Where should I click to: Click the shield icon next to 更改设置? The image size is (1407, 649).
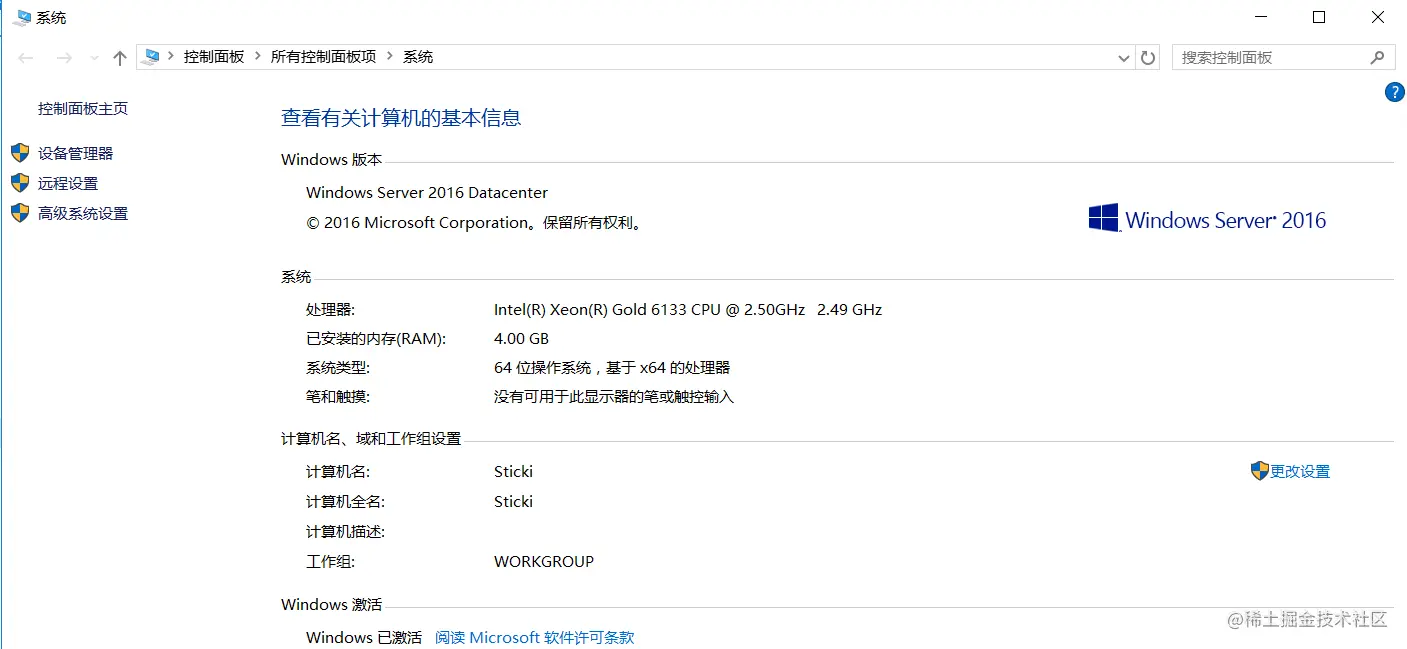click(x=1260, y=470)
